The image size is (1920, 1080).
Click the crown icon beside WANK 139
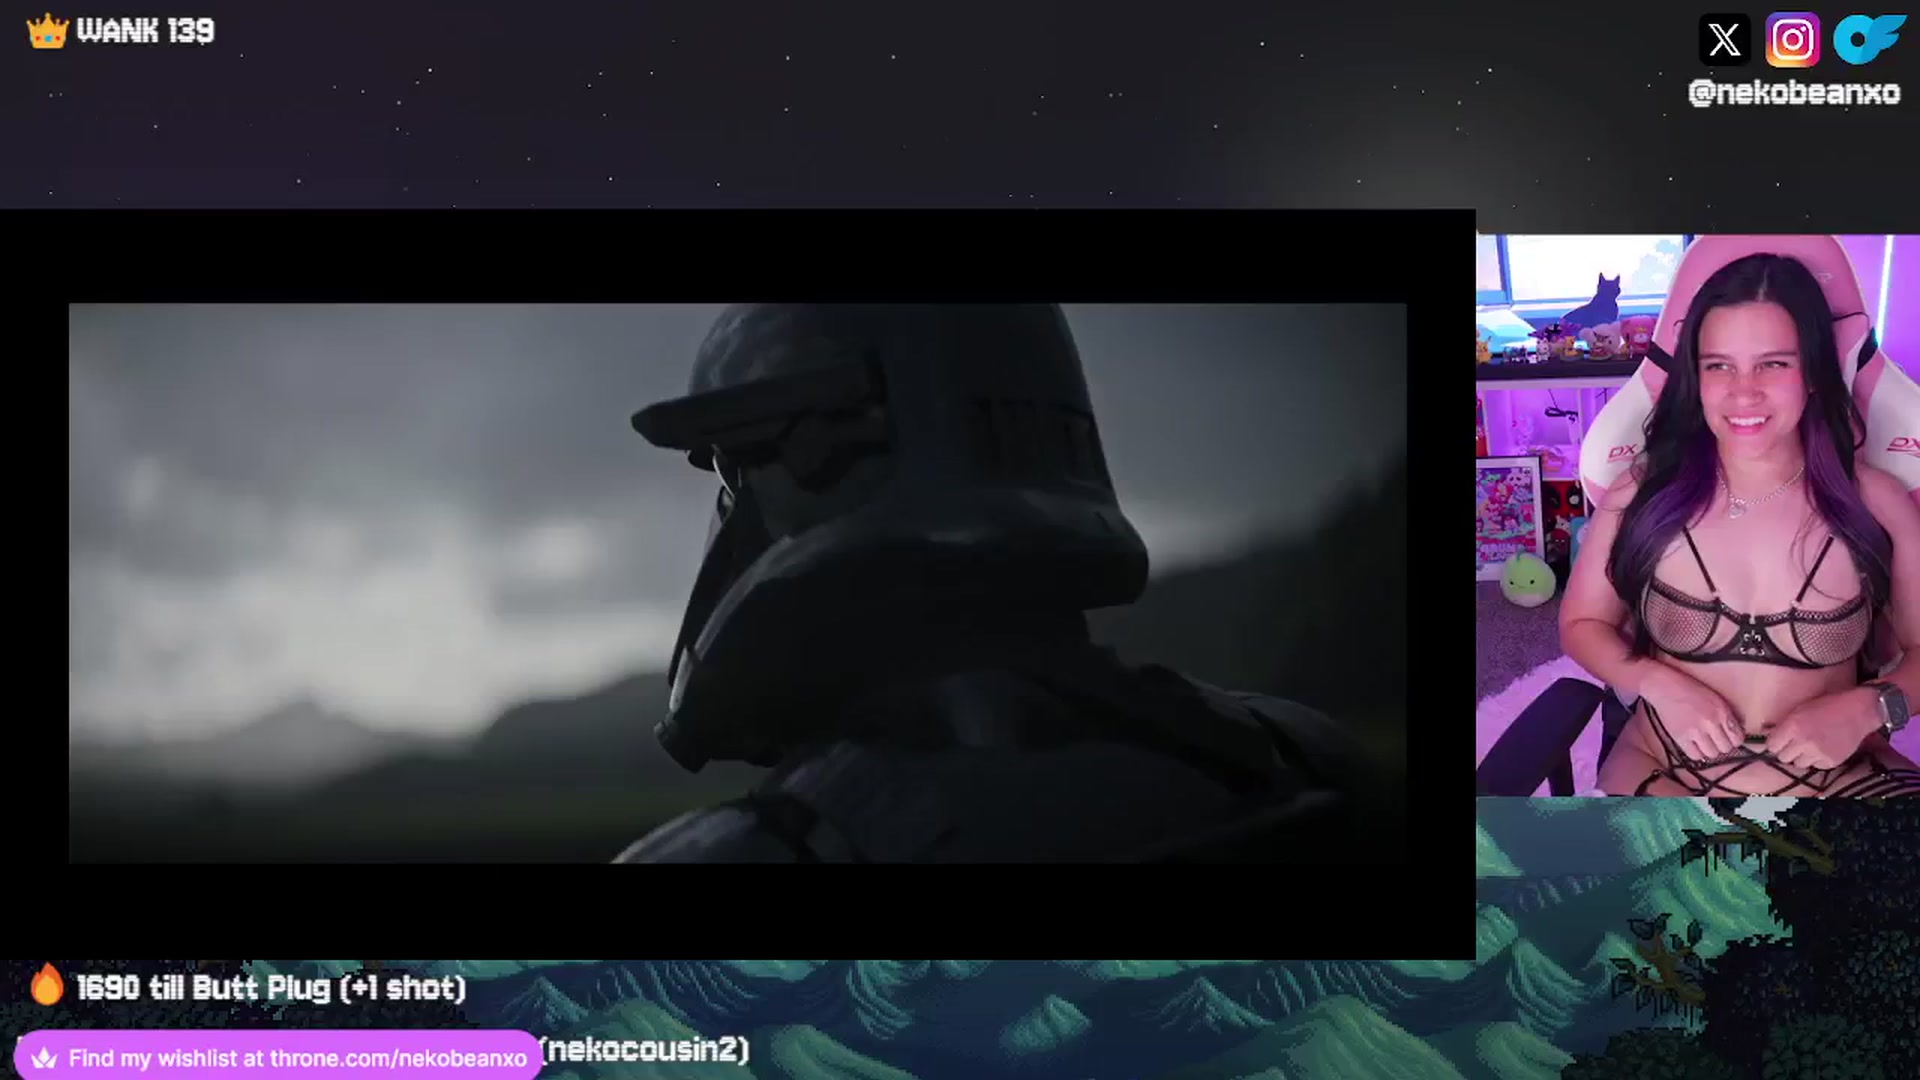tap(46, 31)
